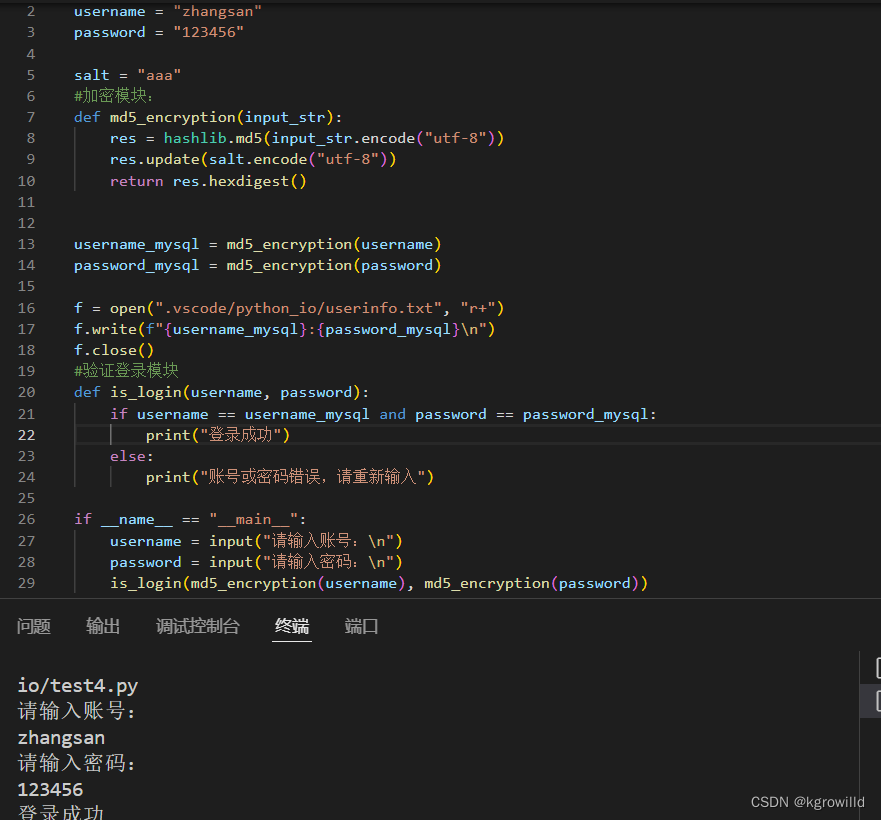
Task: Click line number 7 in gutter
Action: point(31,117)
